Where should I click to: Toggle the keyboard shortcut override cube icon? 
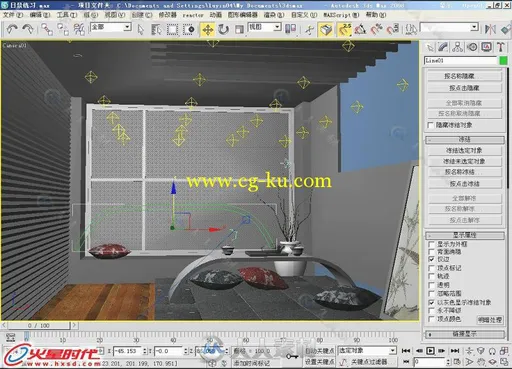pos(326,30)
